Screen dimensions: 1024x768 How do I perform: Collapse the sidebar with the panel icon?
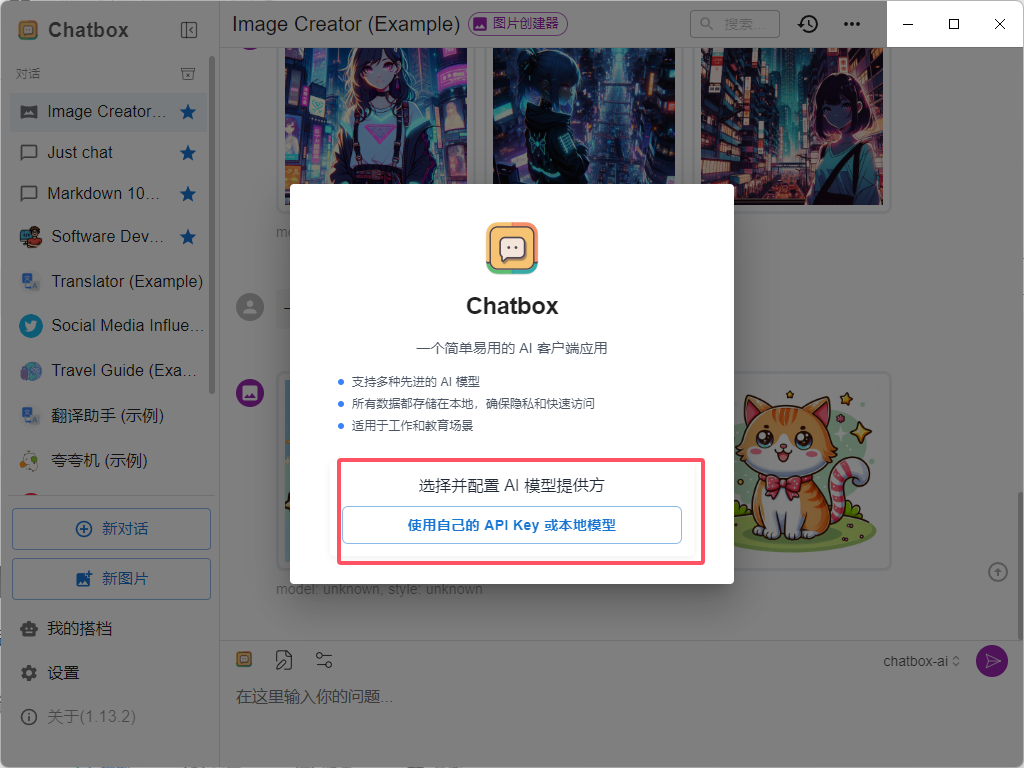[189, 30]
